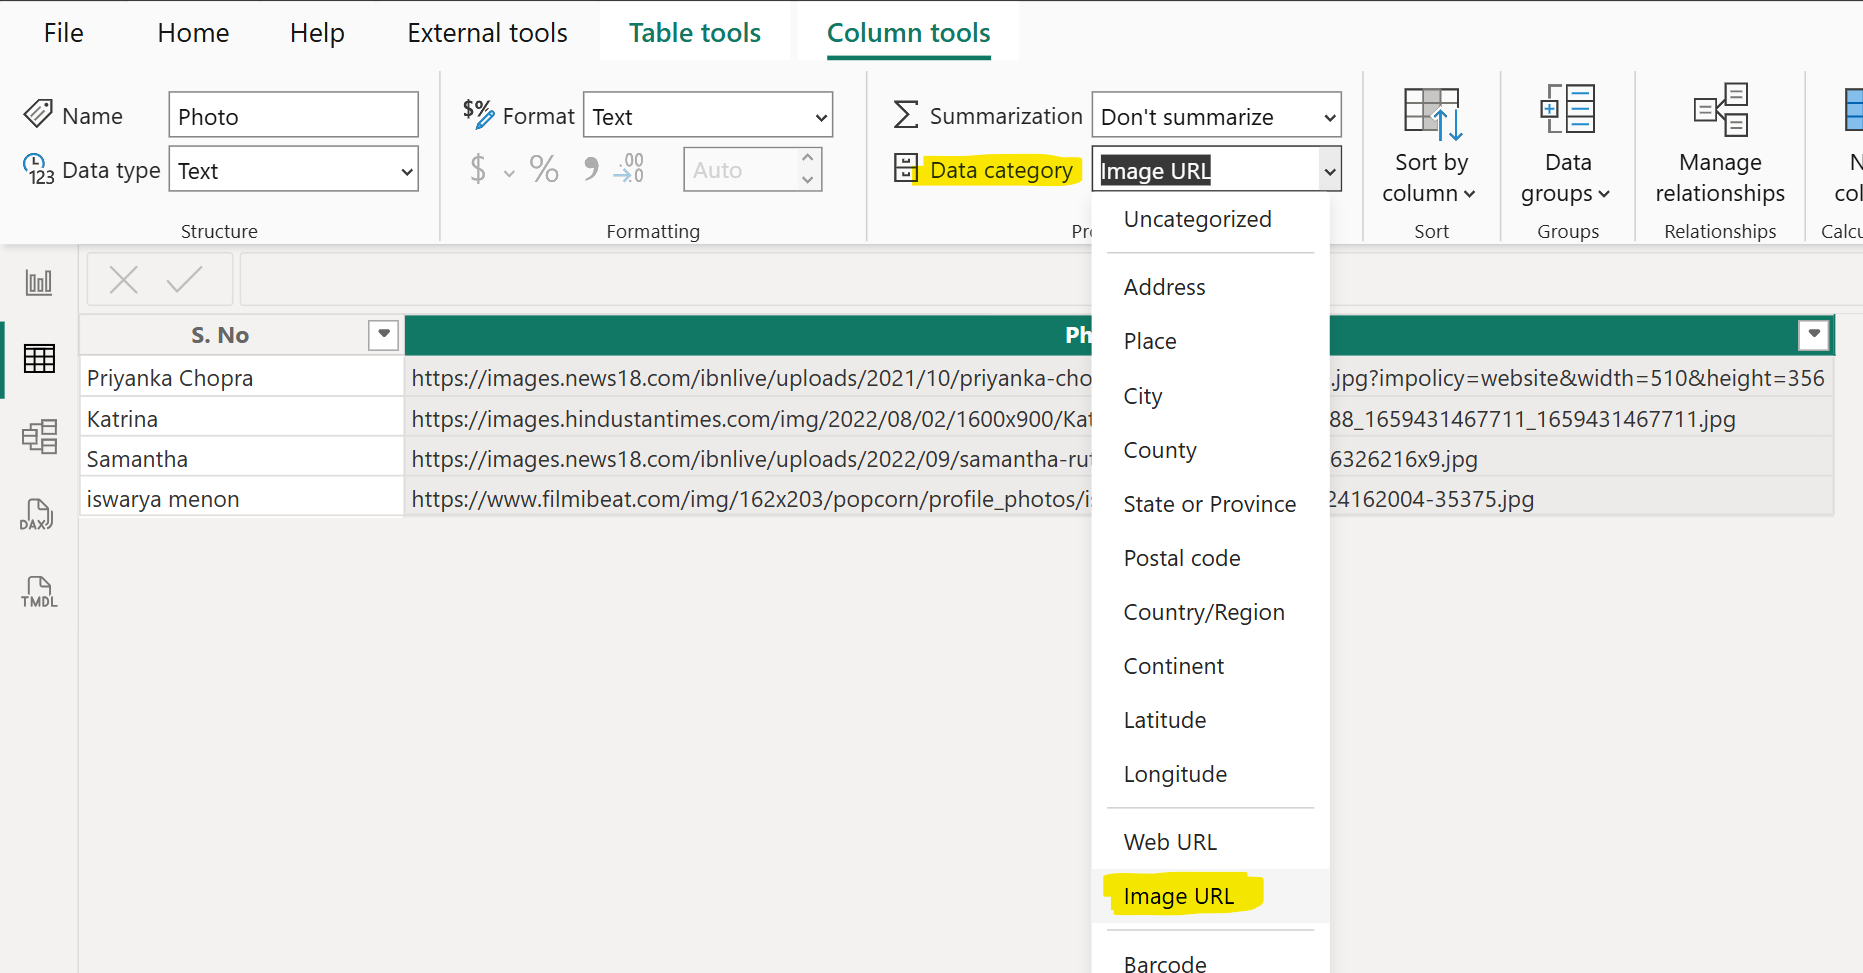Apply percentage formatting
This screenshot has height=973, width=1863.
click(x=543, y=169)
